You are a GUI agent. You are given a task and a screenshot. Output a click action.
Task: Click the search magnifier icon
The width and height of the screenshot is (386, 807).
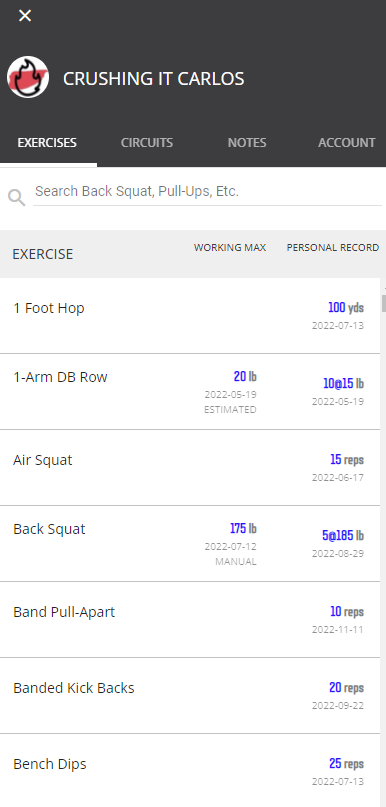[16, 197]
